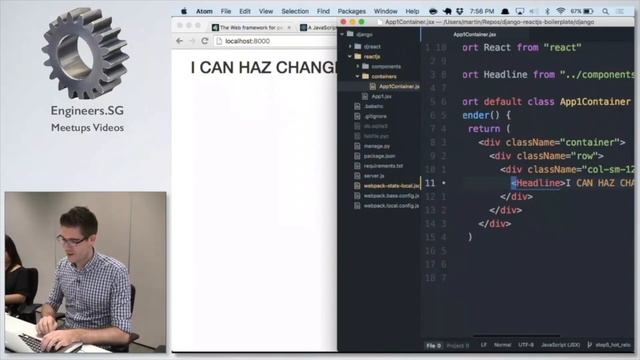Screen dimensions: 640x360
Task: Click the Headline tag in code
Action: click(x=538, y=183)
